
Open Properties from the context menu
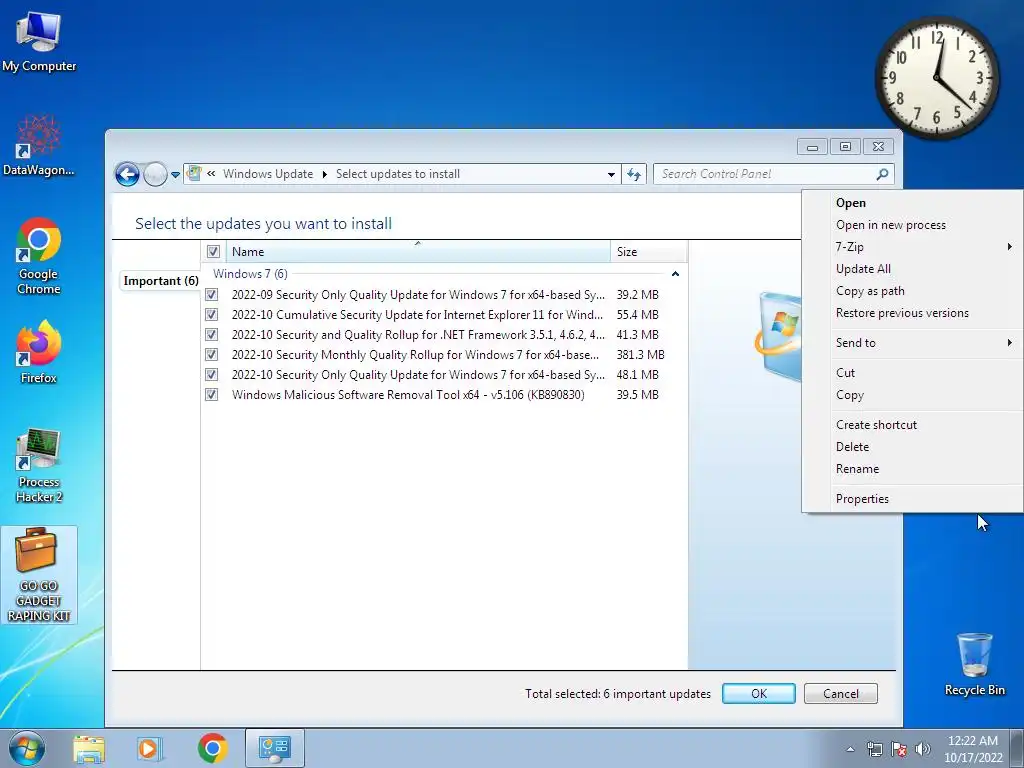coord(913,498)
